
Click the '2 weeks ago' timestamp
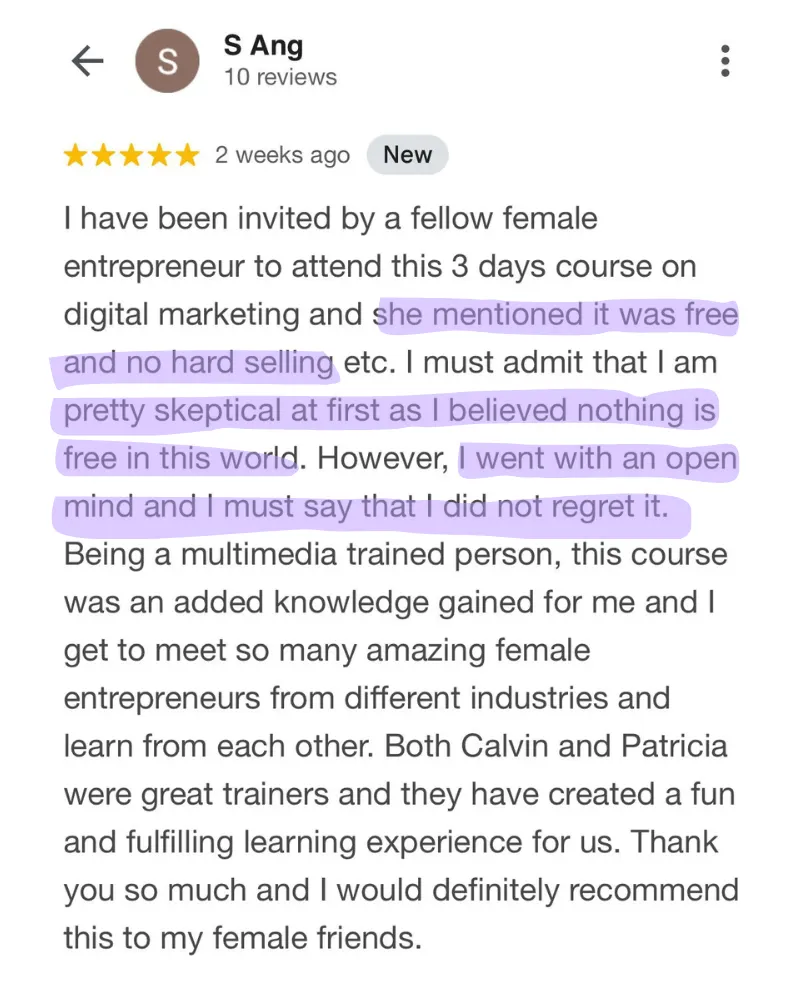point(283,155)
